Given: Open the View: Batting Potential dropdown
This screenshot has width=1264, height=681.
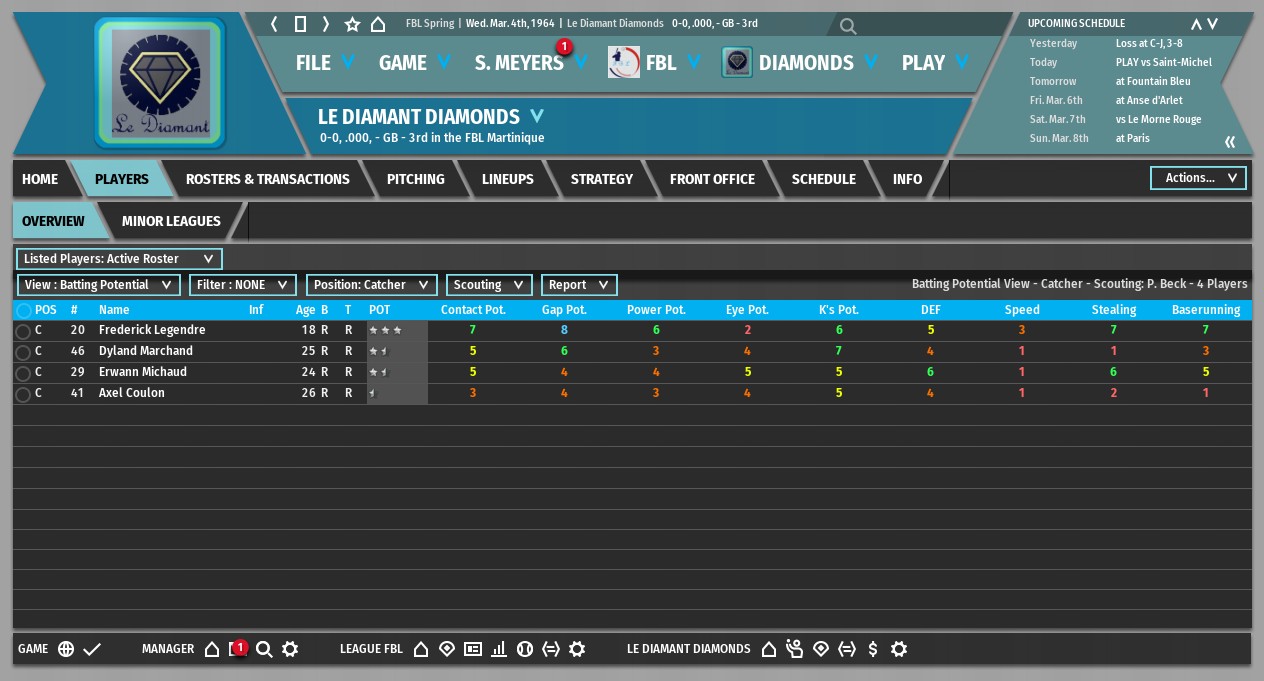Looking at the screenshot, I should click(x=98, y=285).
